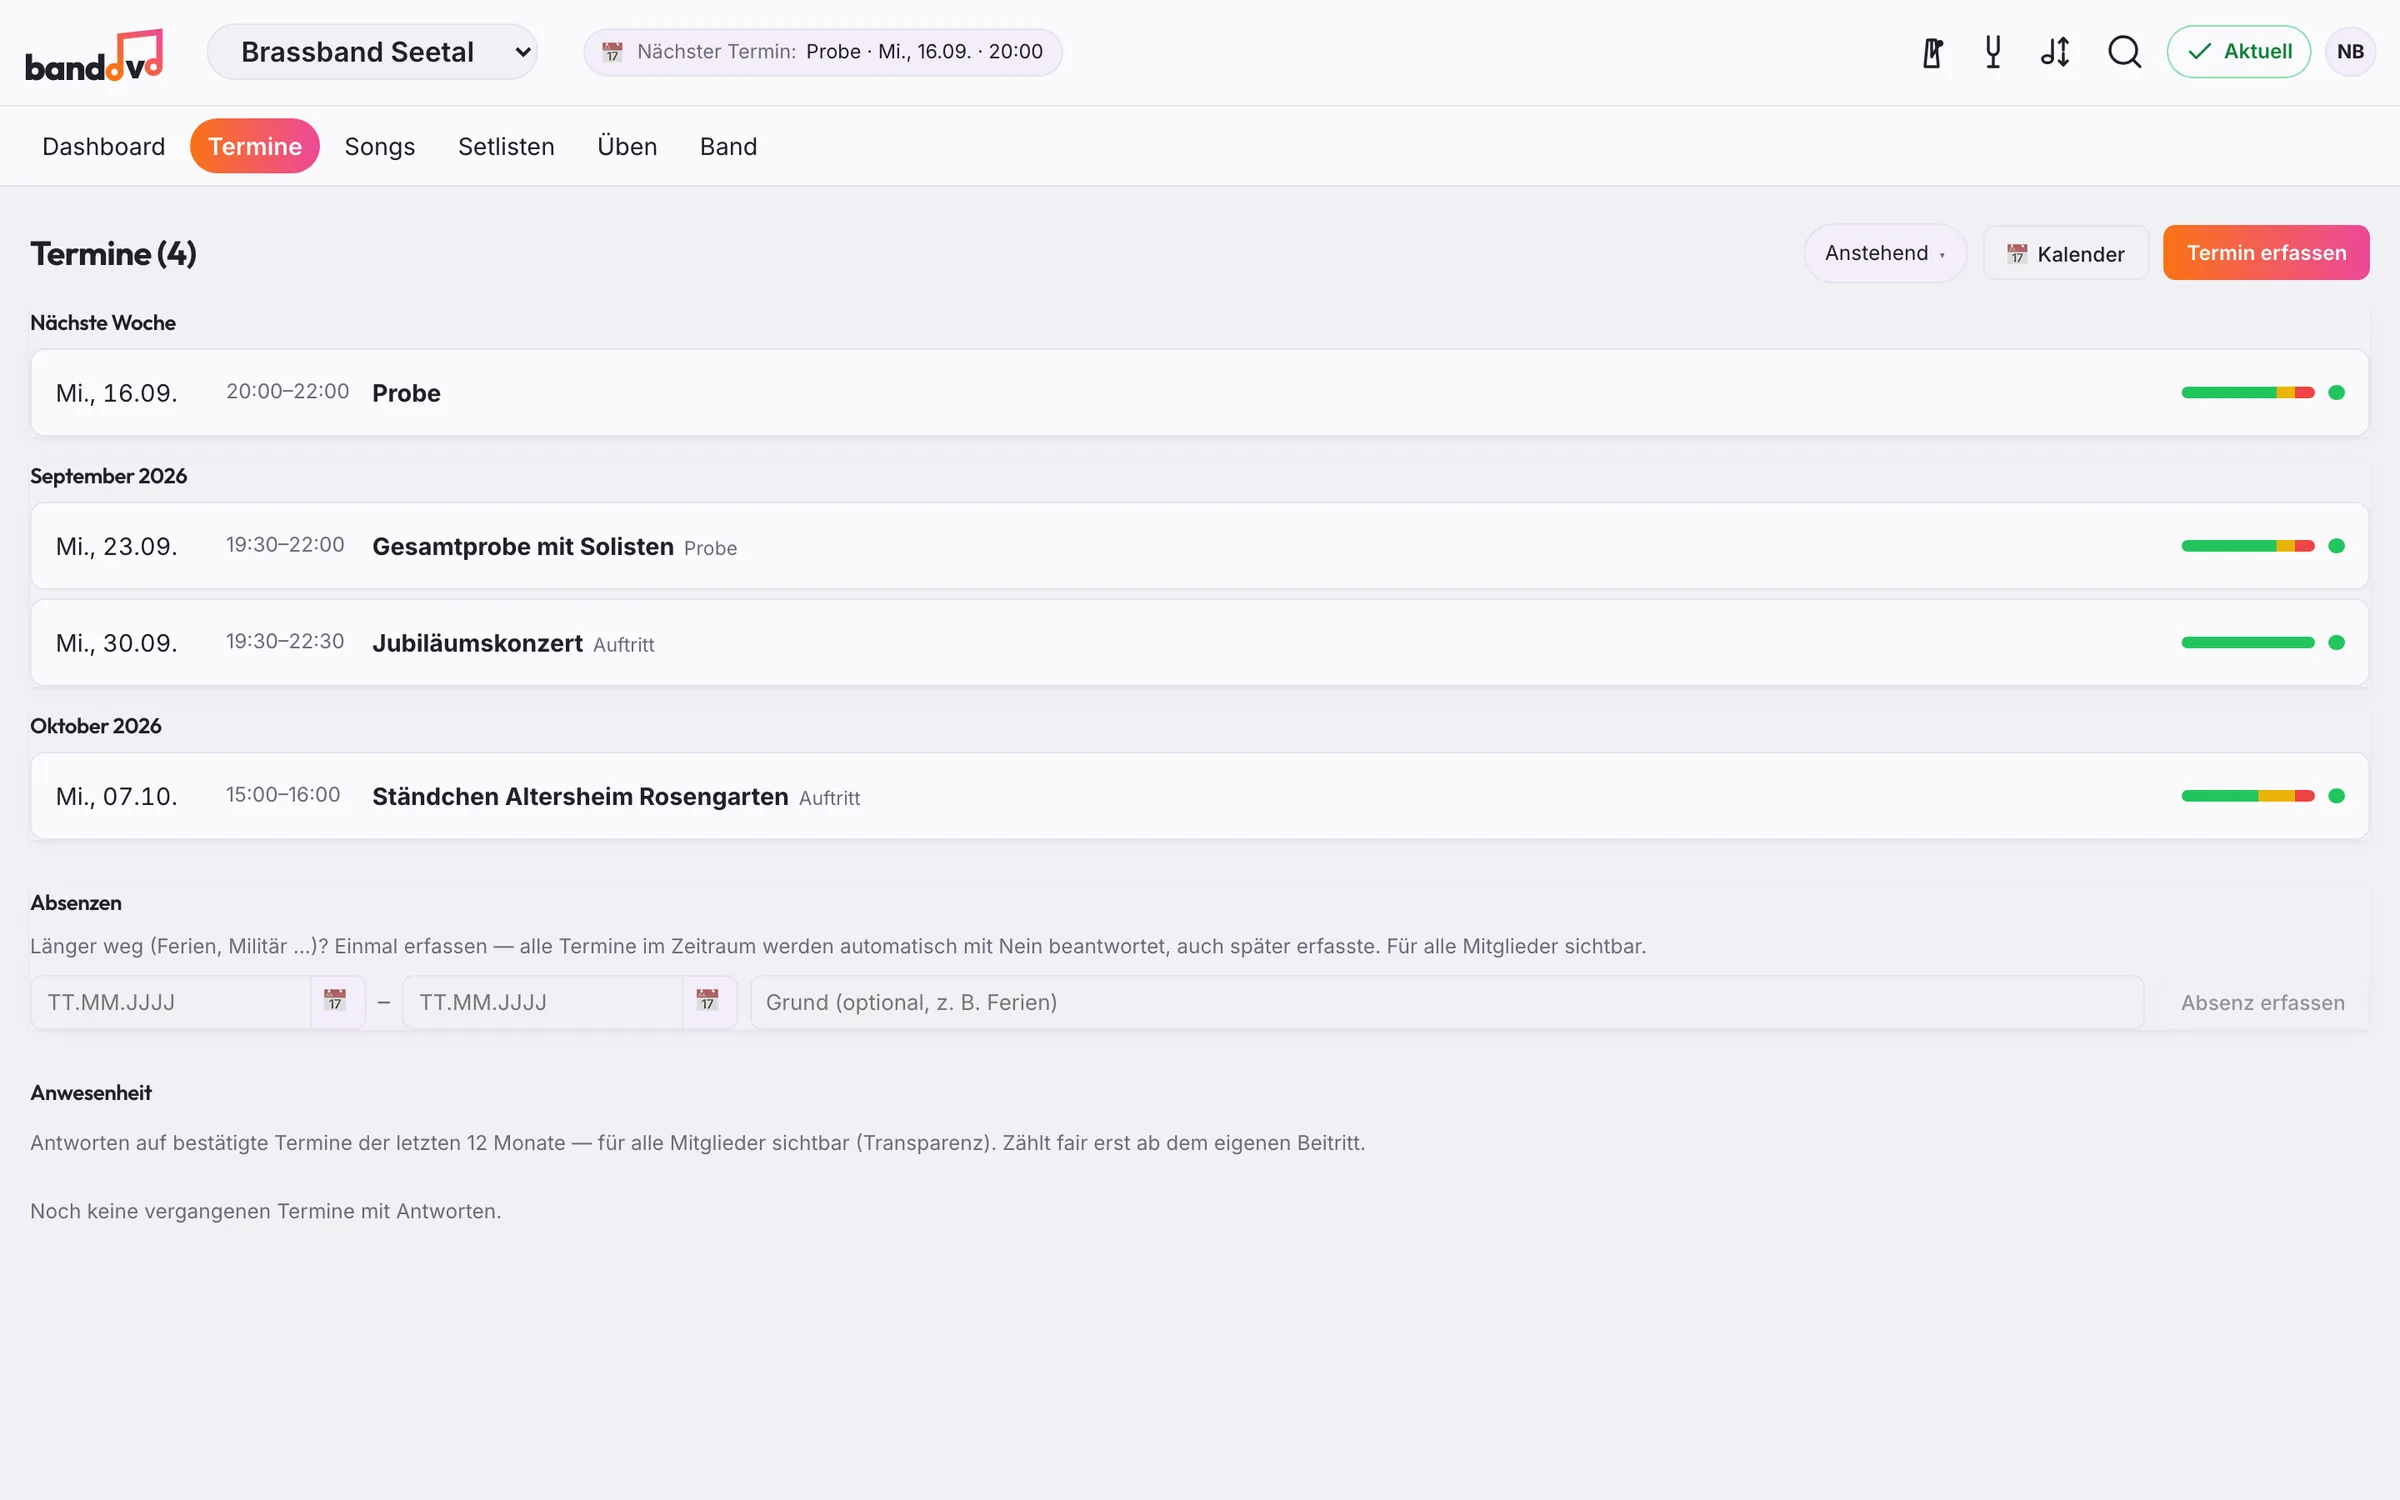Click the green status dot for Gesamtprobe mit Solisten
This screenshot has height=1500, width=2400.
pyautogui.click(x=2336, y=546)
